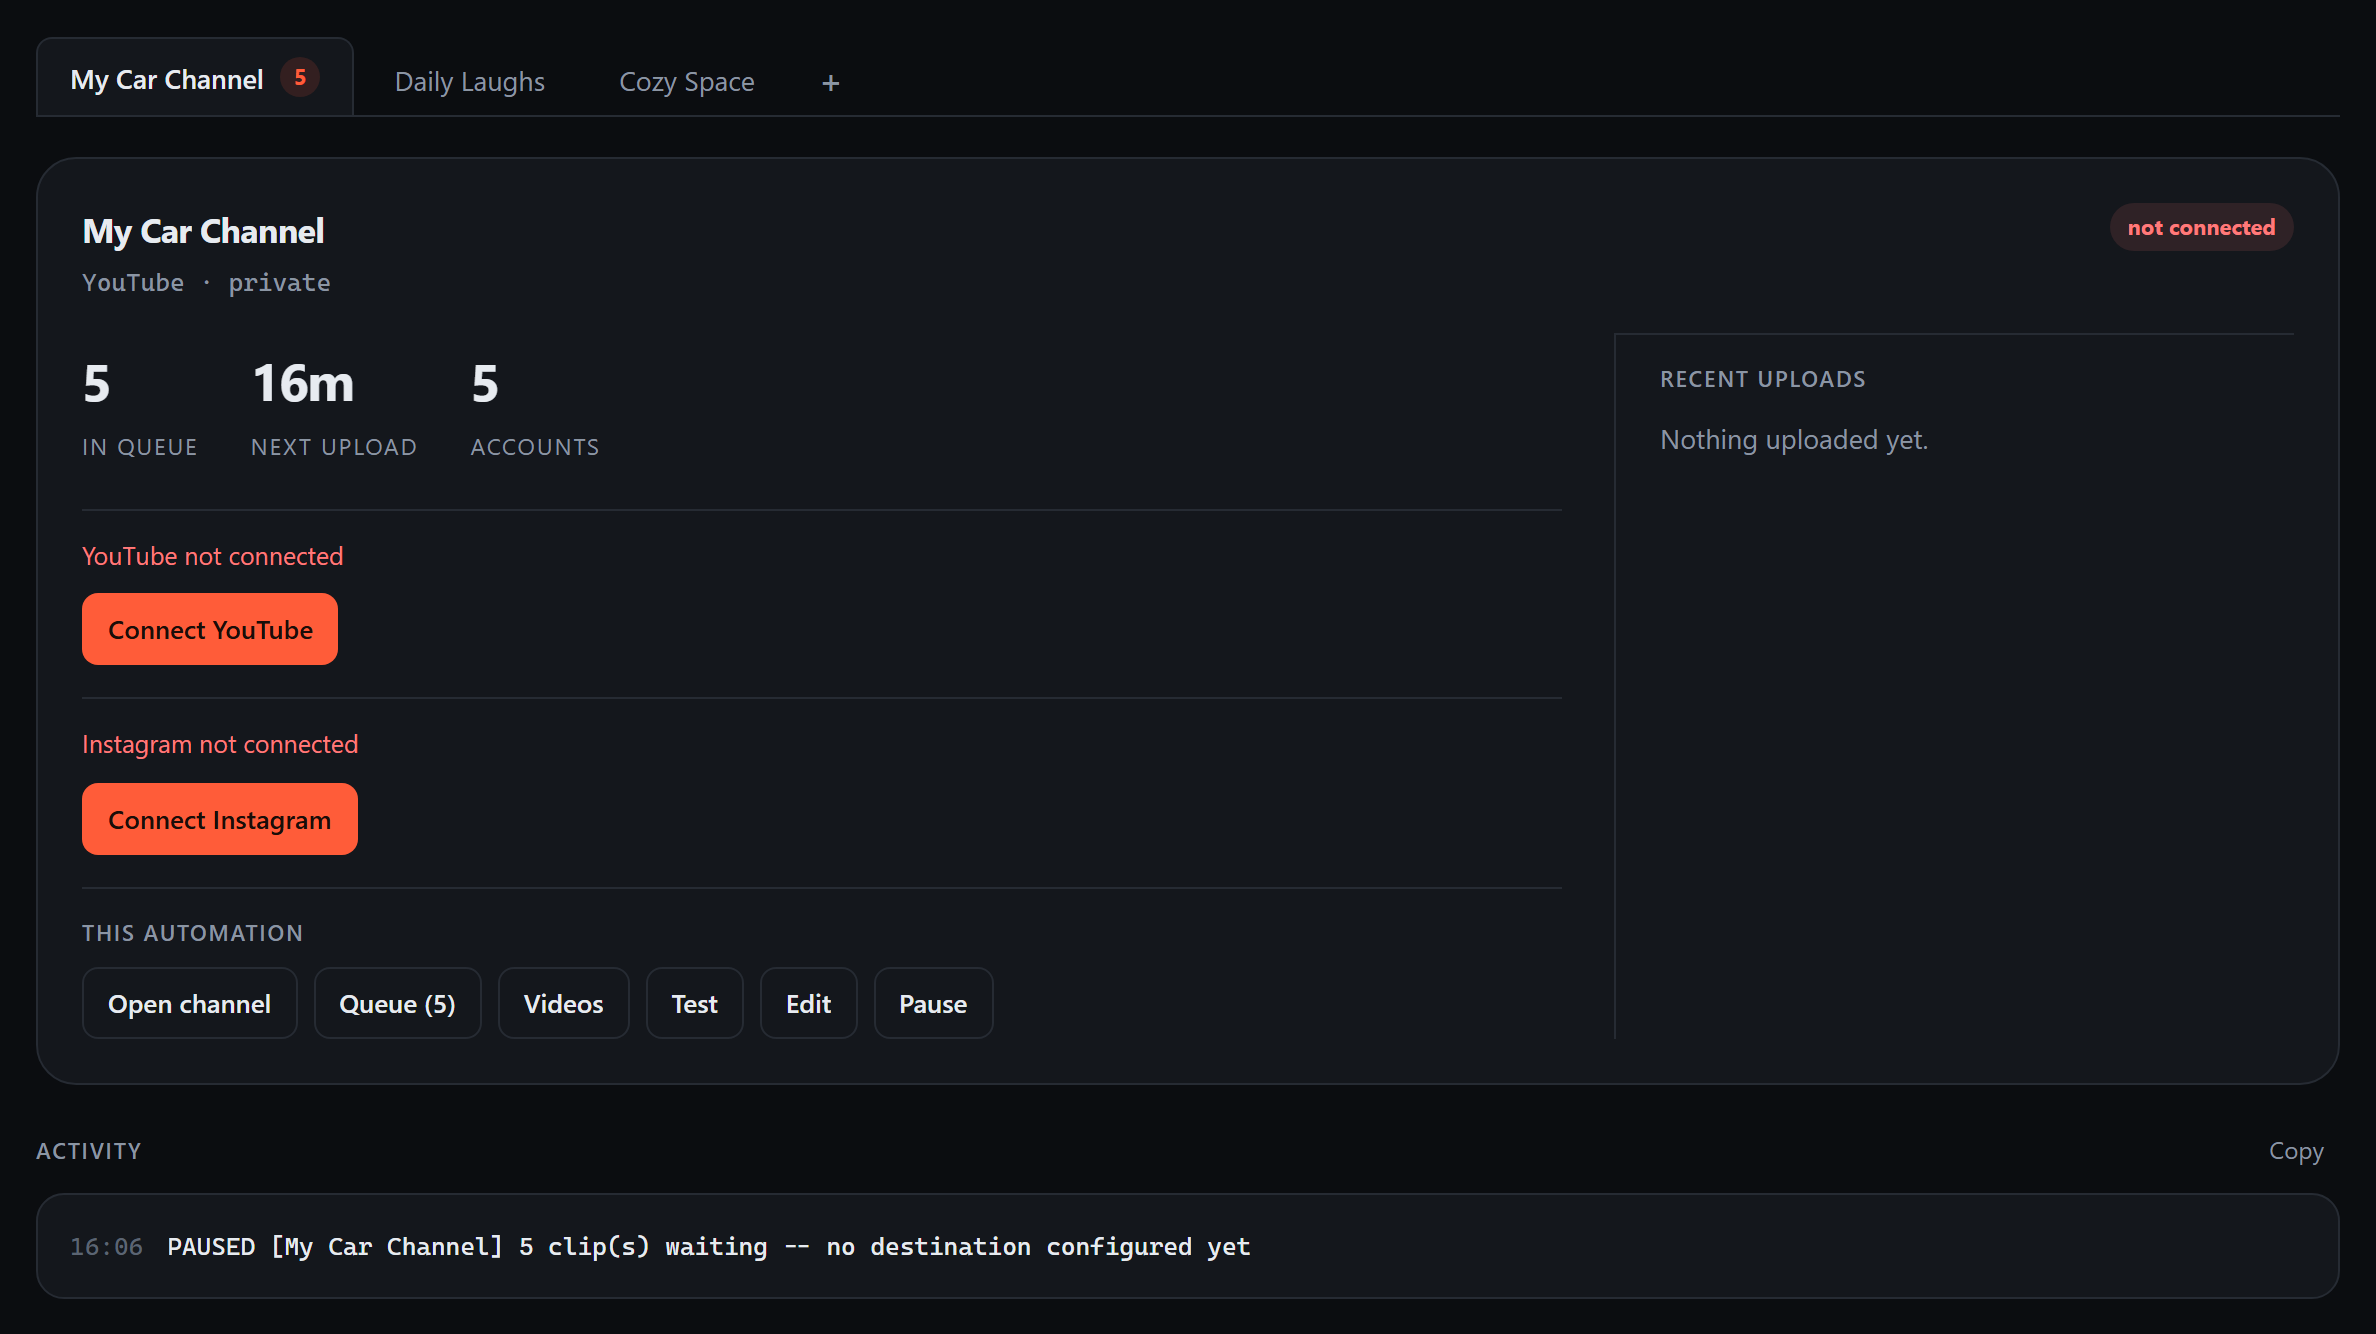
Task: Copy the activity log
Action: tap(2296, 1151)
